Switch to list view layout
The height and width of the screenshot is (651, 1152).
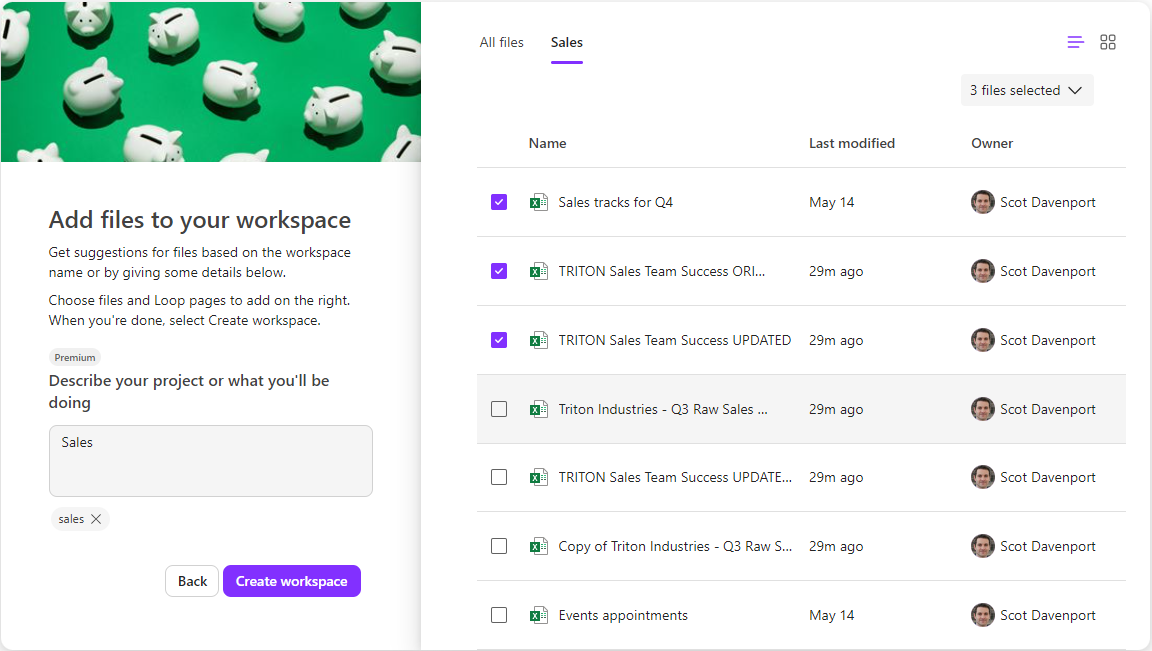click(x=1075, y=42)
